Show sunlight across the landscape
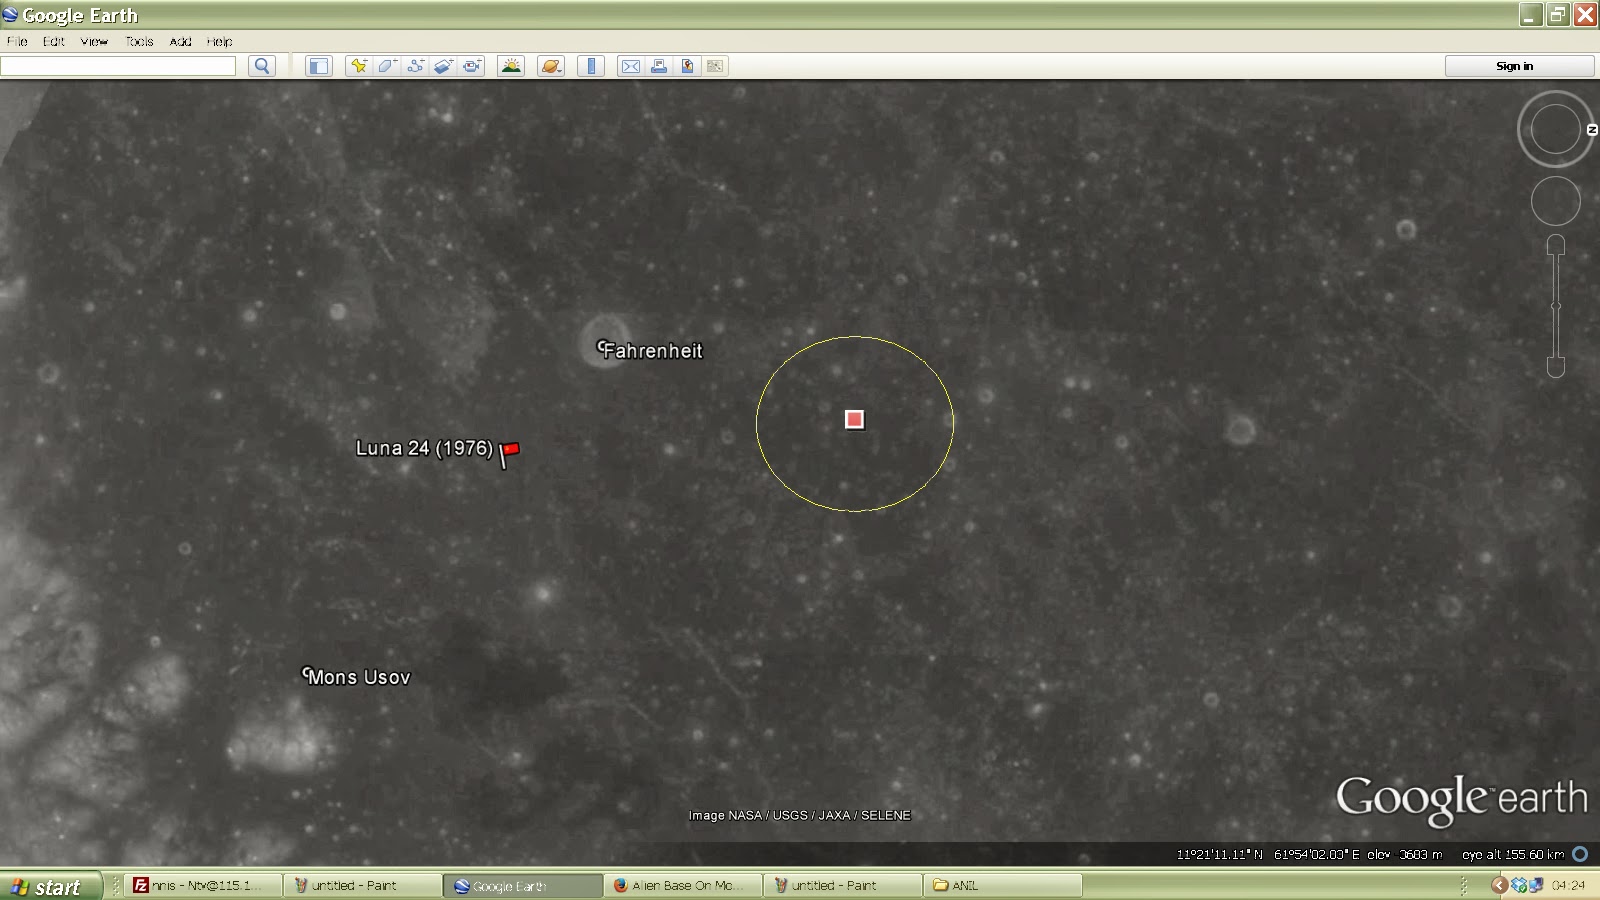The width and height of the screenshot is (1600, 900). click(511, 66)
